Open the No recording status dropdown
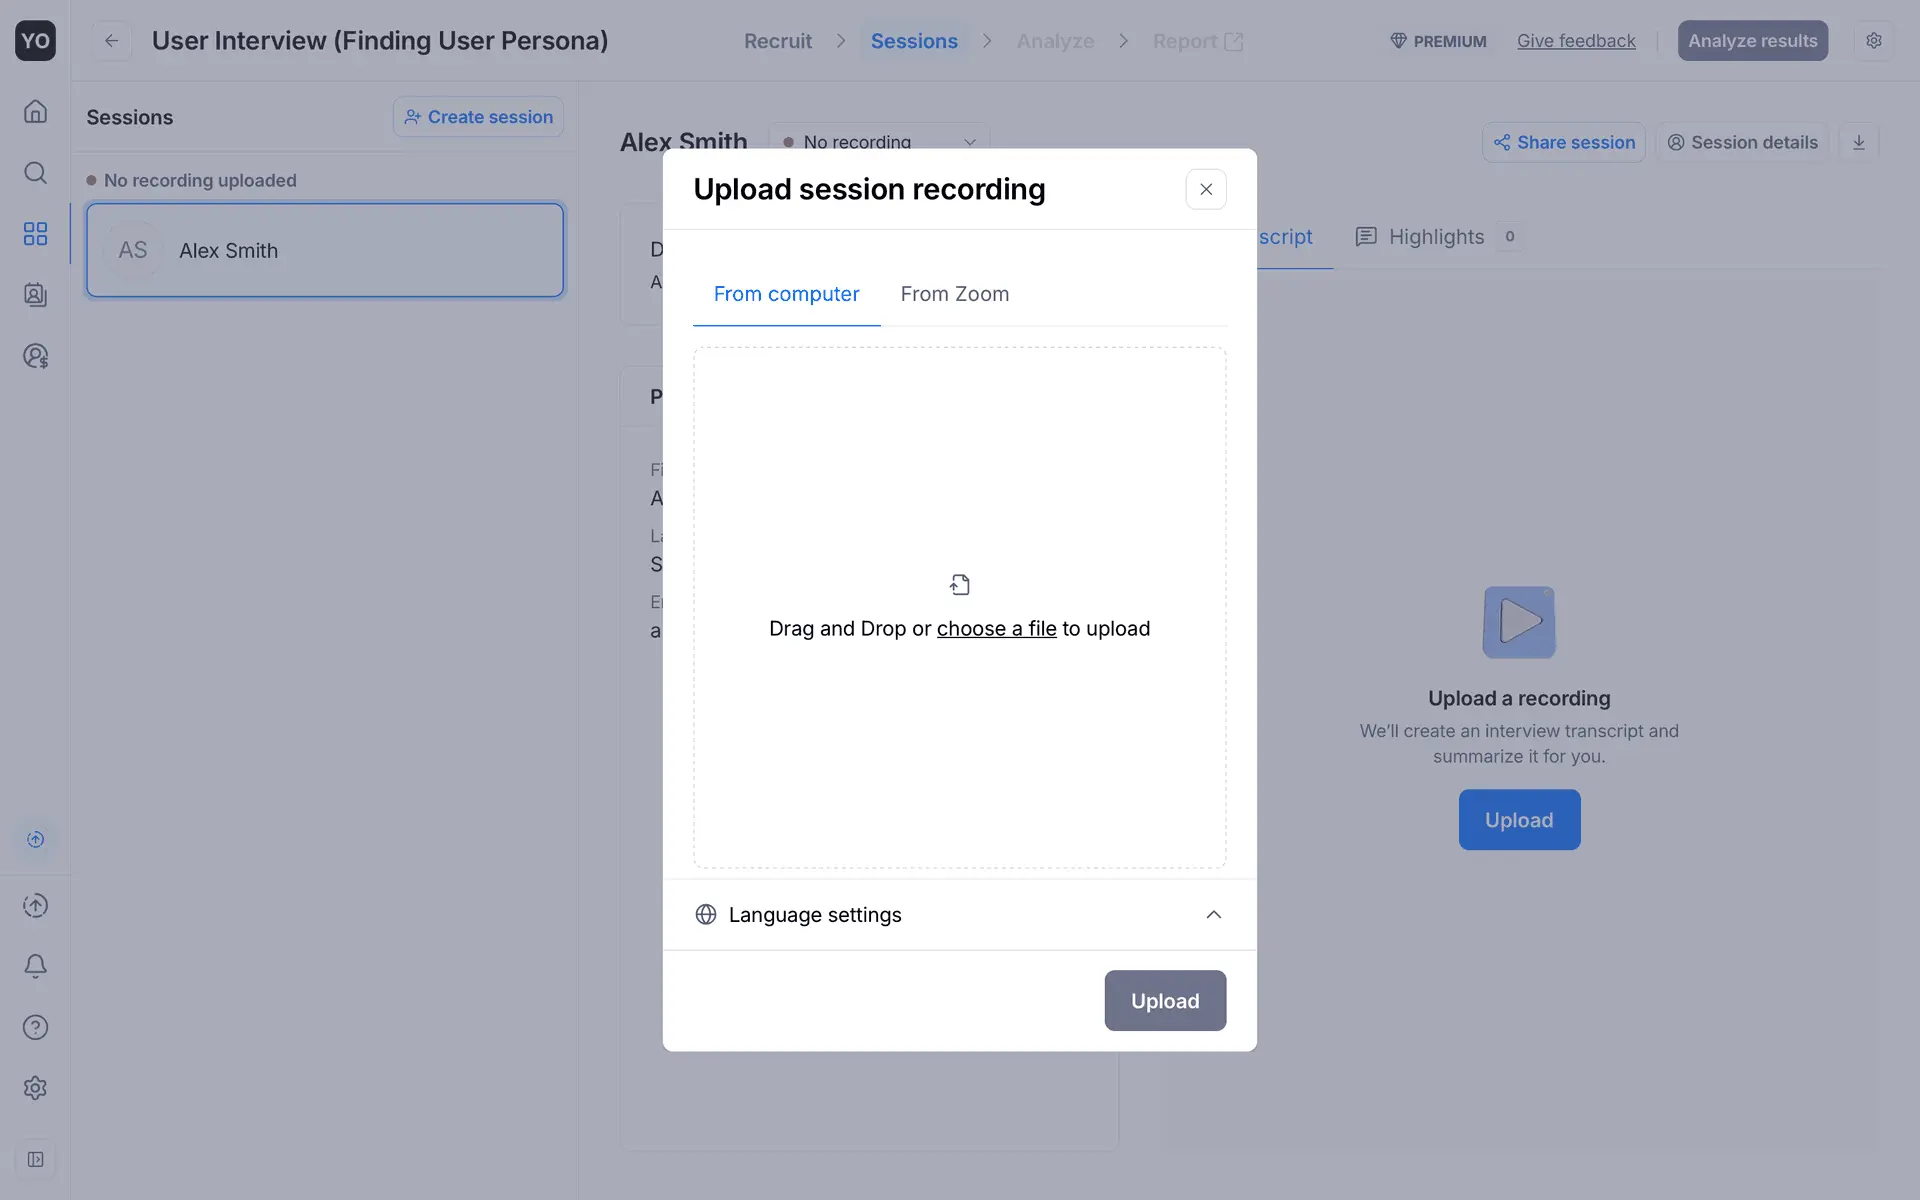Image resolution: width=1920 pixels, height=1200 pixels. [x=878, y=142]
